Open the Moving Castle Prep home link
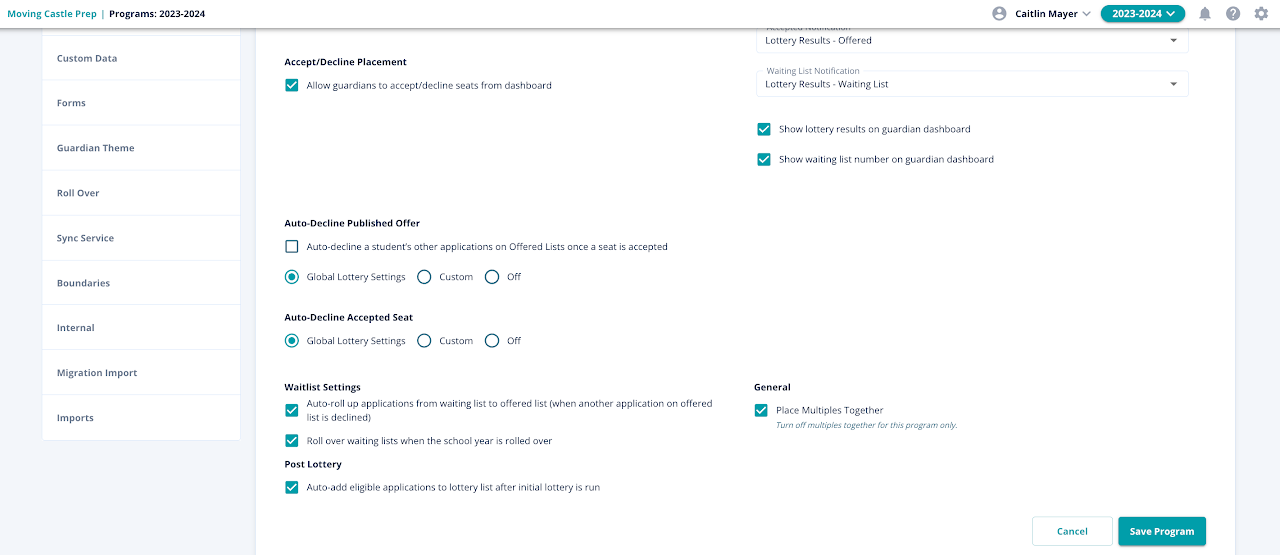This screenshot has width=1280, height=555. tap(51, 14)
